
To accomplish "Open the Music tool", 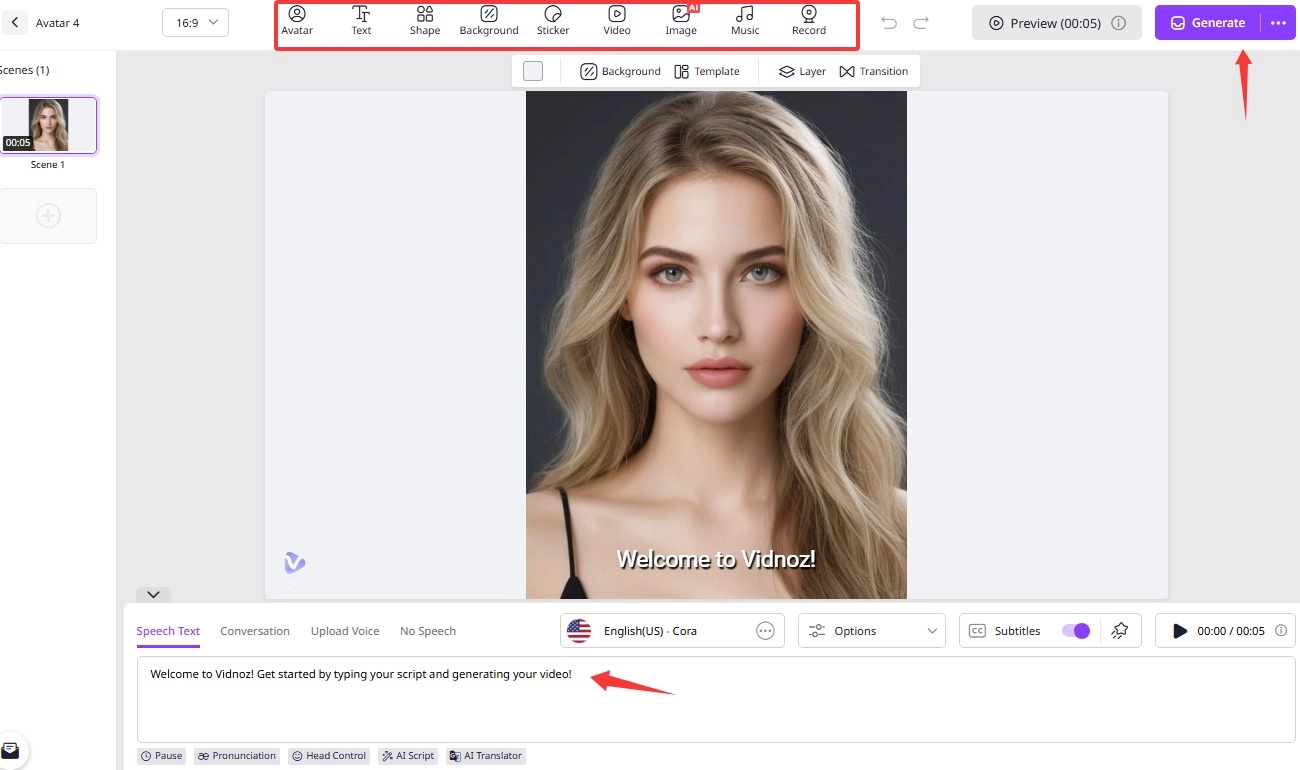I will point(745,20).
